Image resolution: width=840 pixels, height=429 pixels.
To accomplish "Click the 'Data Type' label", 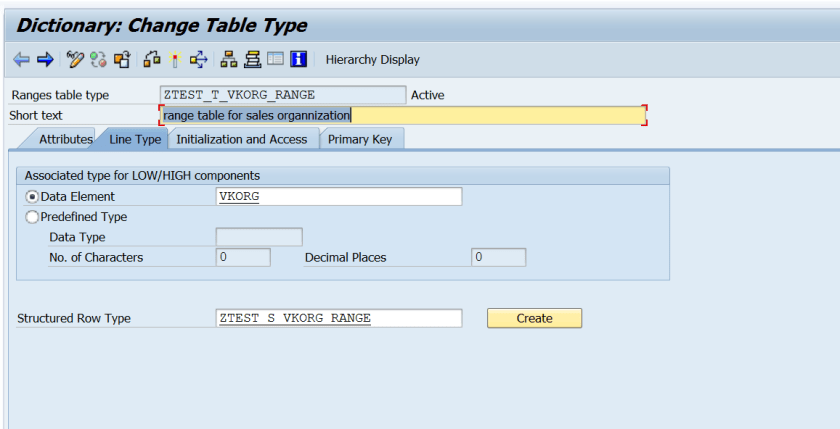I will click(x=77, y=237).
